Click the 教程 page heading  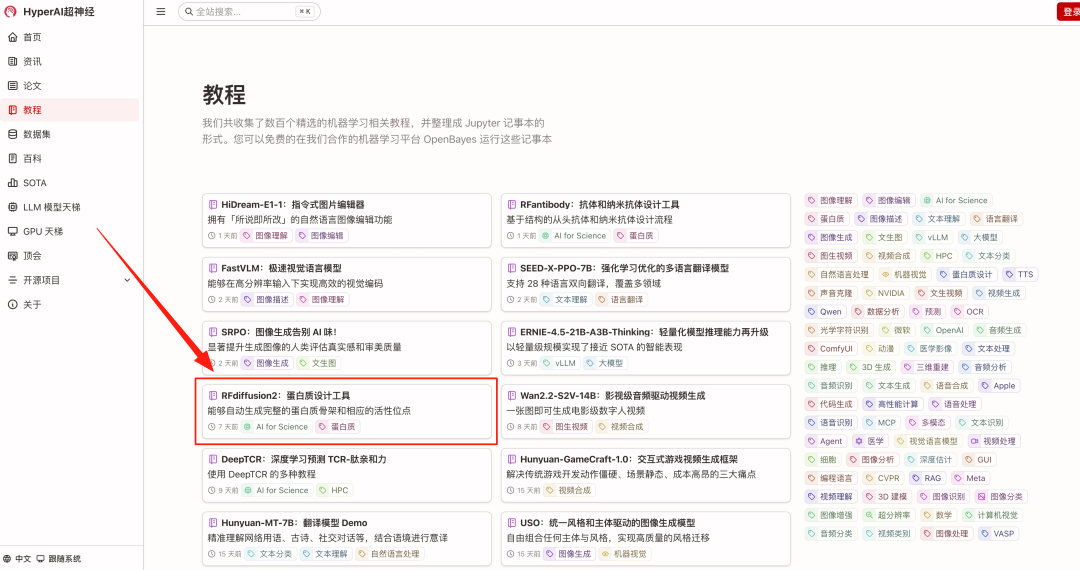click(224, 95)
